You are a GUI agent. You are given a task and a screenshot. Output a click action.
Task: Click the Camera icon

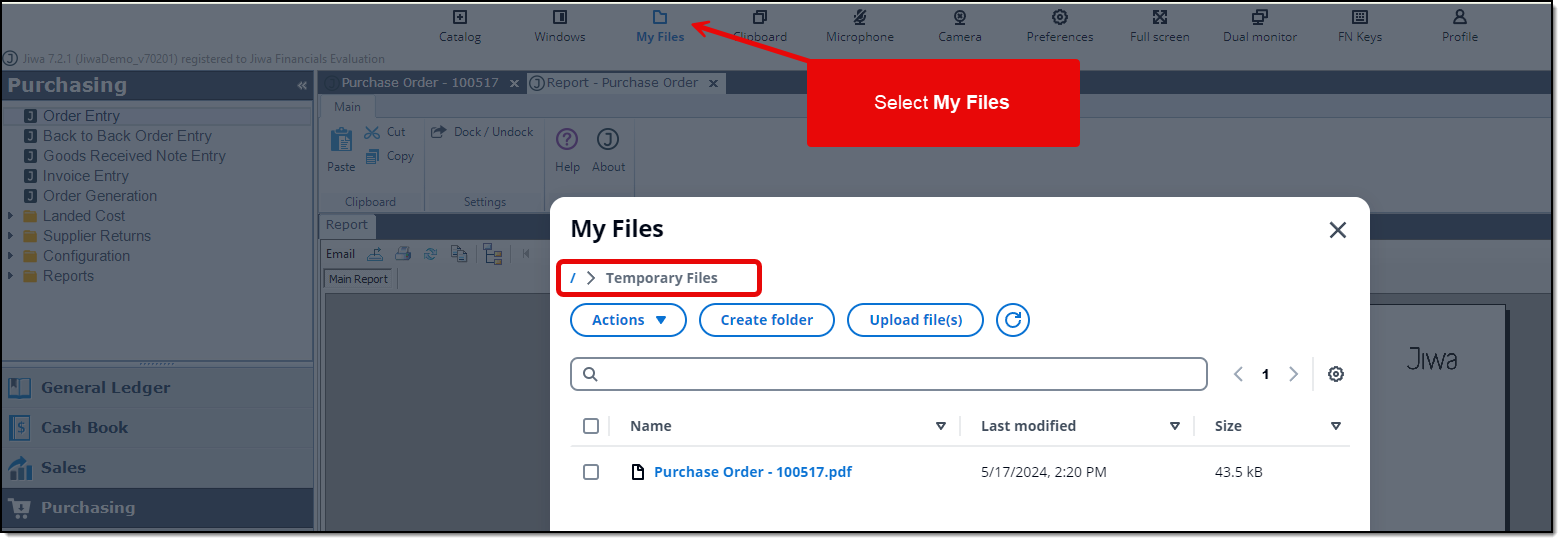tap(960, 17)
